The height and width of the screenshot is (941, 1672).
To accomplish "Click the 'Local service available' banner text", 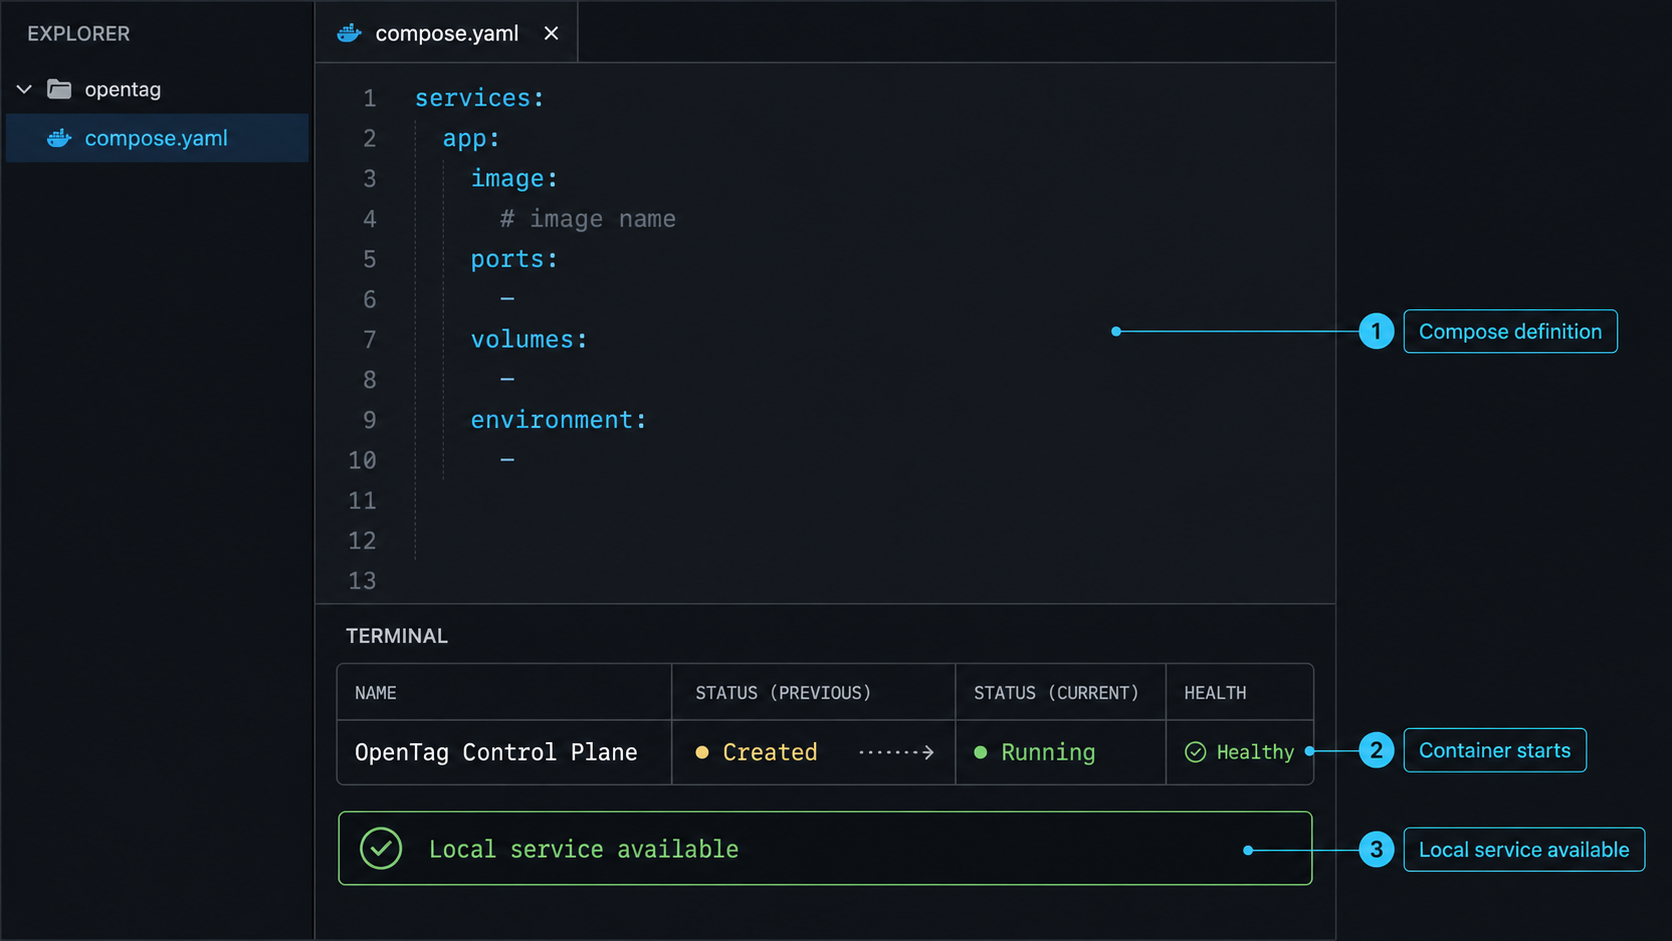I will (584, 849).
